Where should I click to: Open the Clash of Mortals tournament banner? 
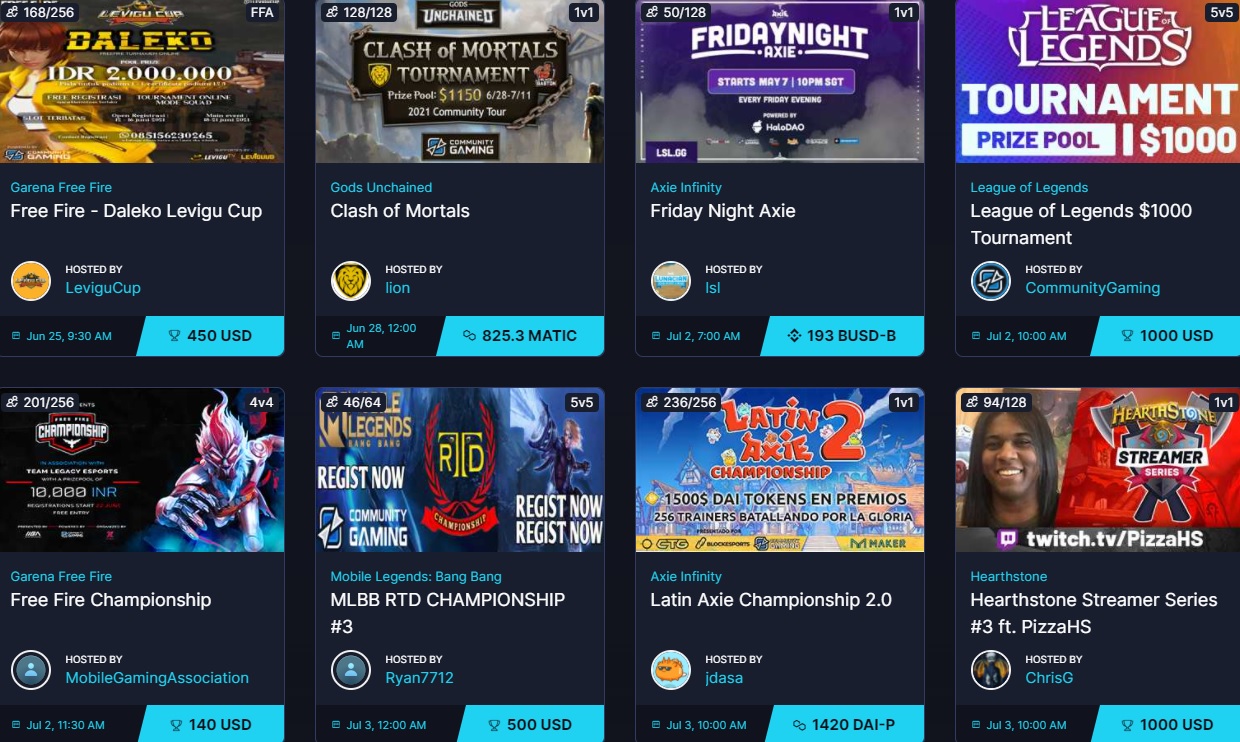460,81
